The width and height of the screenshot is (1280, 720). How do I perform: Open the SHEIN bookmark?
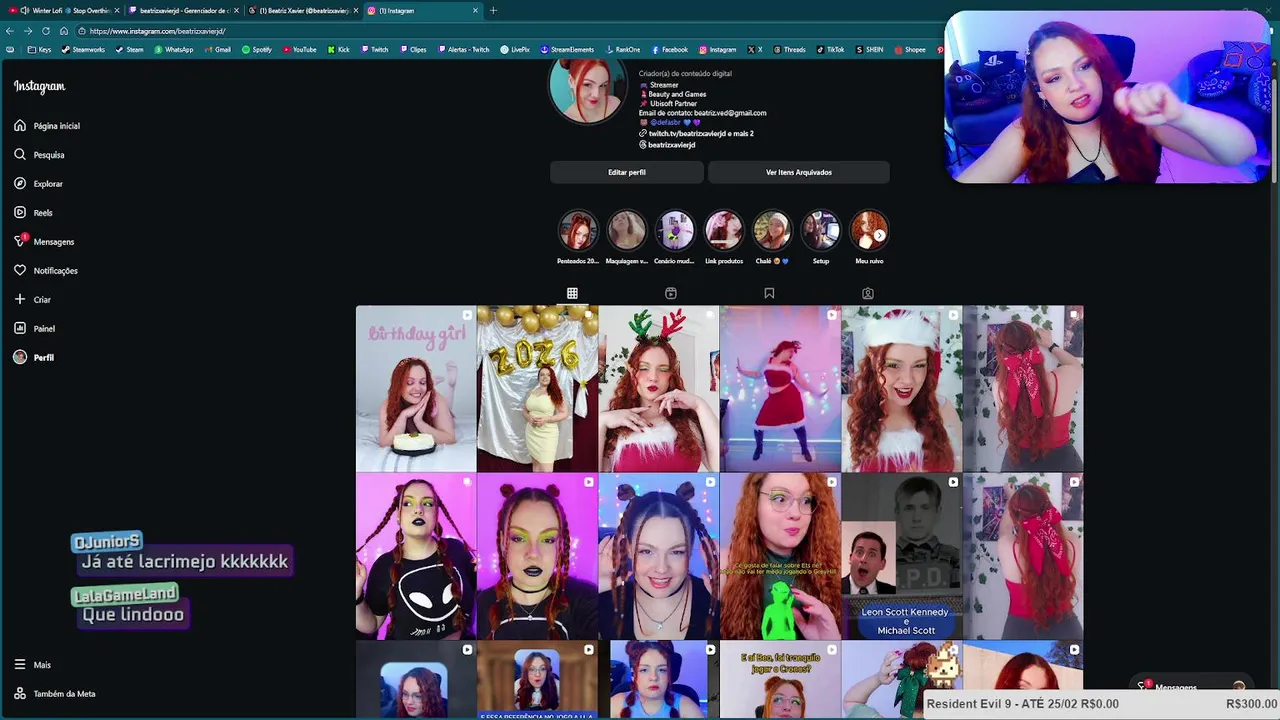[x=870, y=49]
